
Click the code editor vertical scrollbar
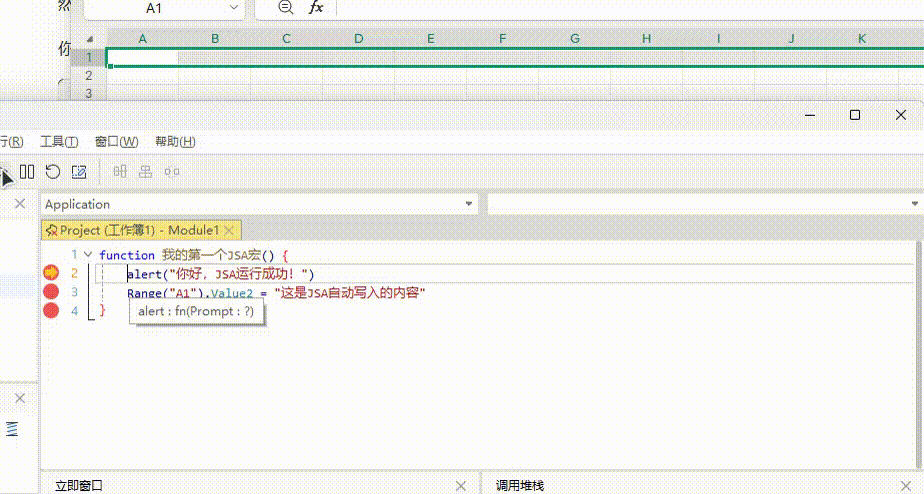point(920,355)
